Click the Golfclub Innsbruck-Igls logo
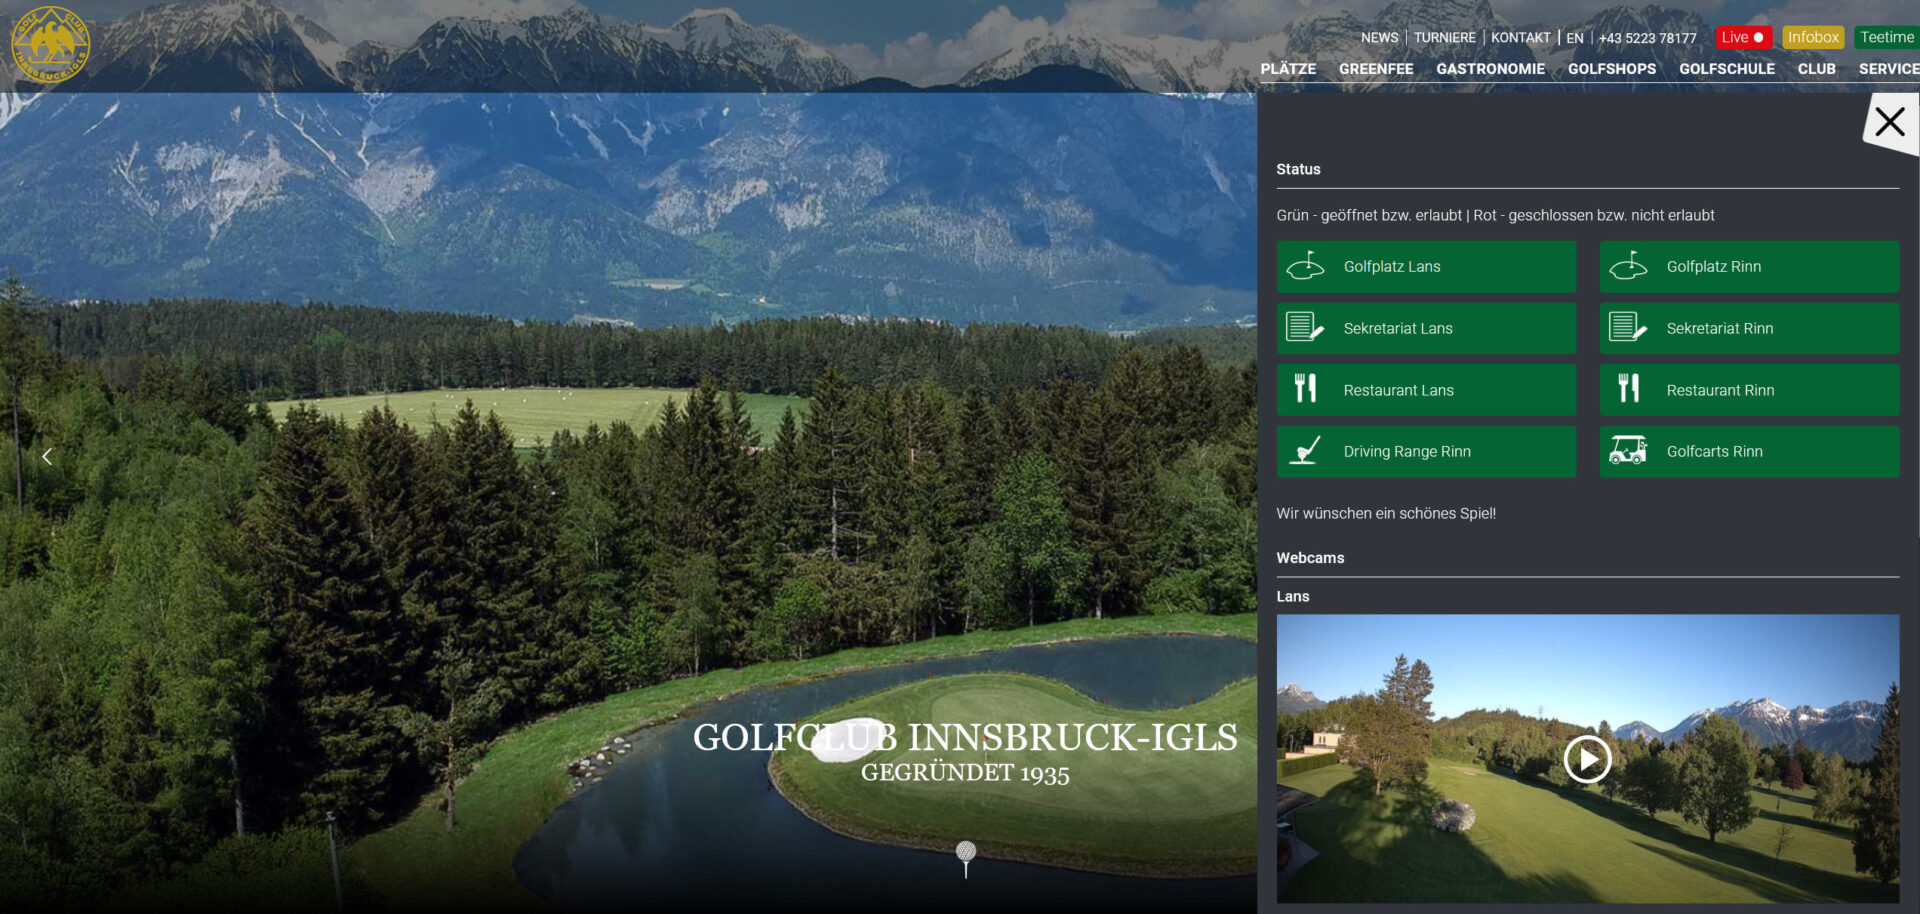This screenshot has height=914, width=1920. pos(50,45)
